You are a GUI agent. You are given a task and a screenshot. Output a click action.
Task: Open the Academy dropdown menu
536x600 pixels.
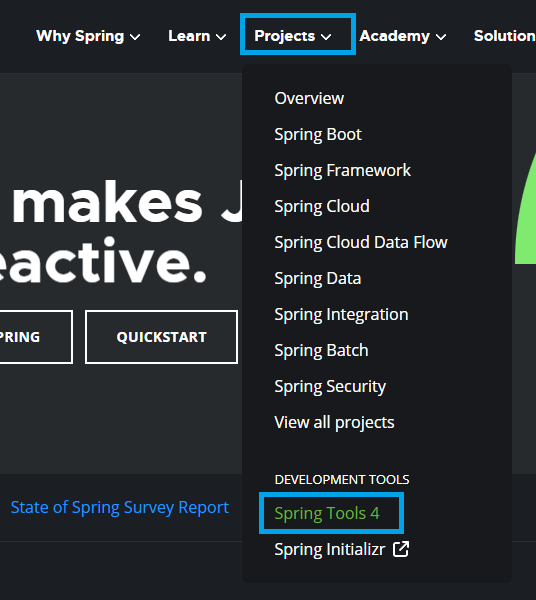pos(402,36)
